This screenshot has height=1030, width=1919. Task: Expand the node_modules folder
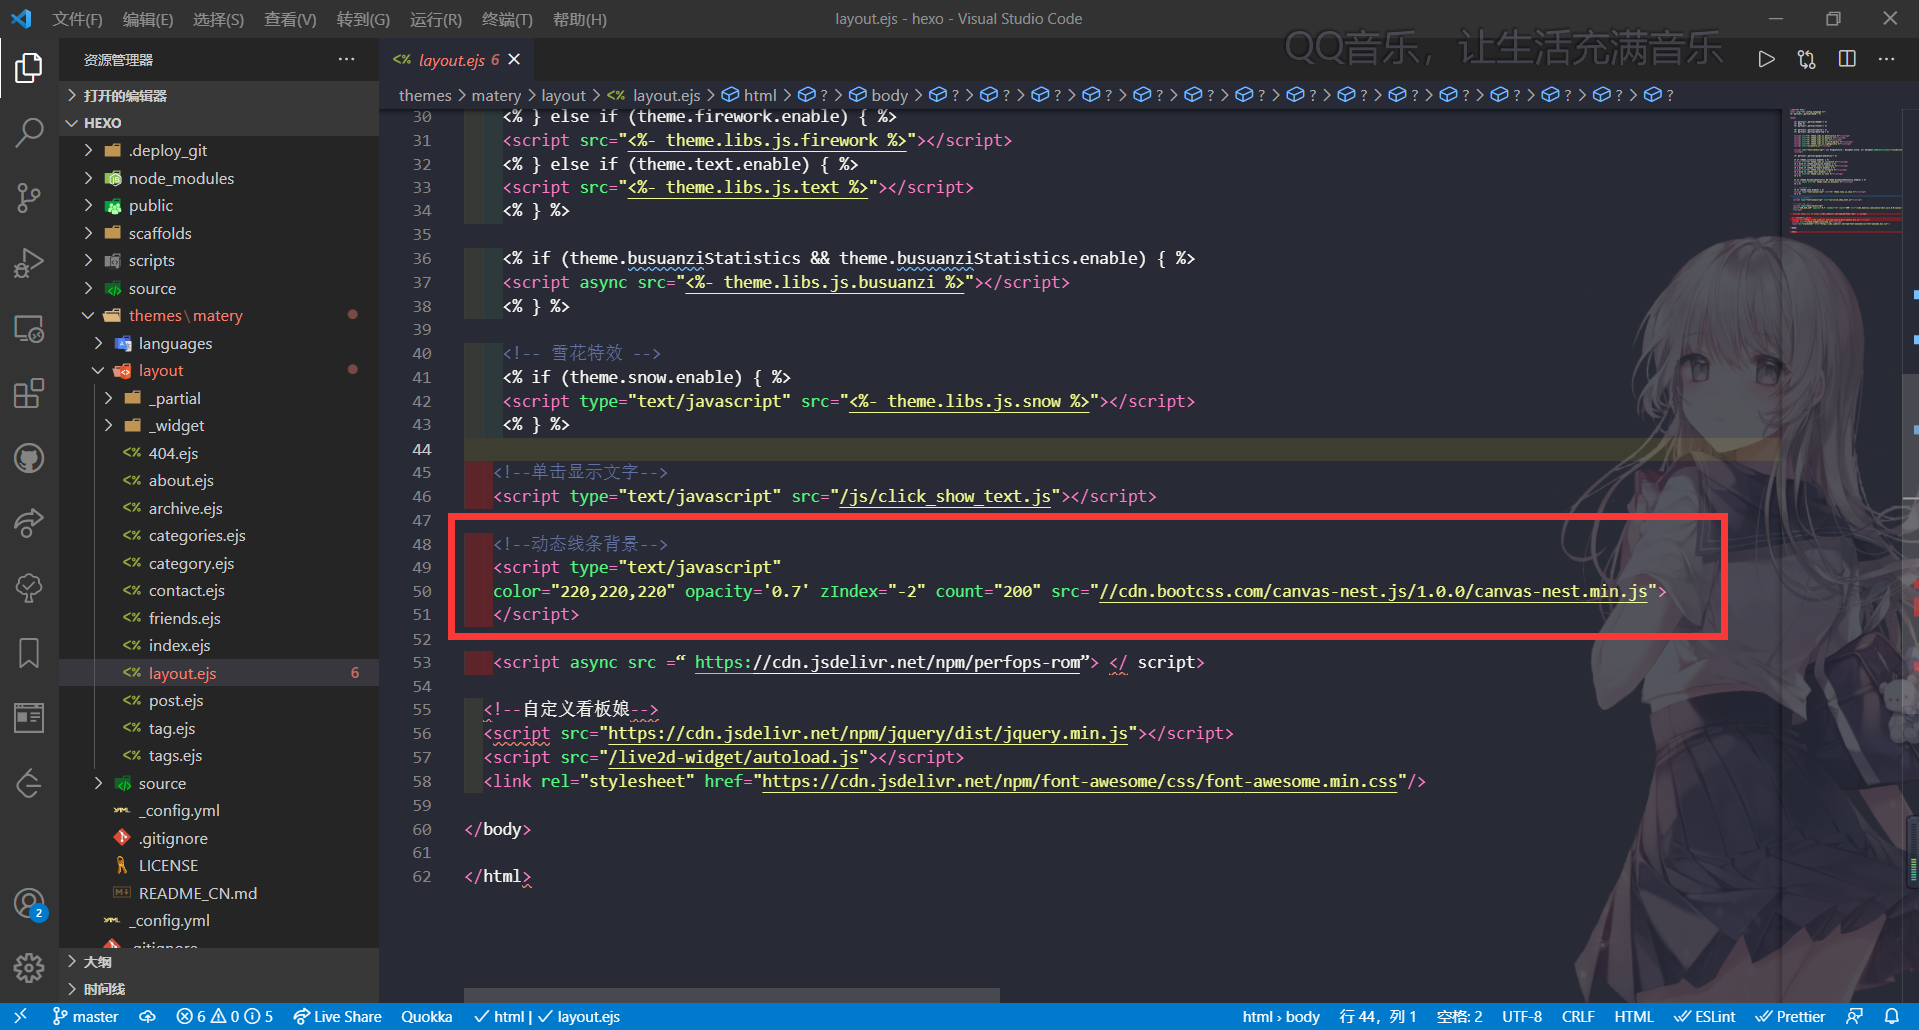[x=219, y=178]
